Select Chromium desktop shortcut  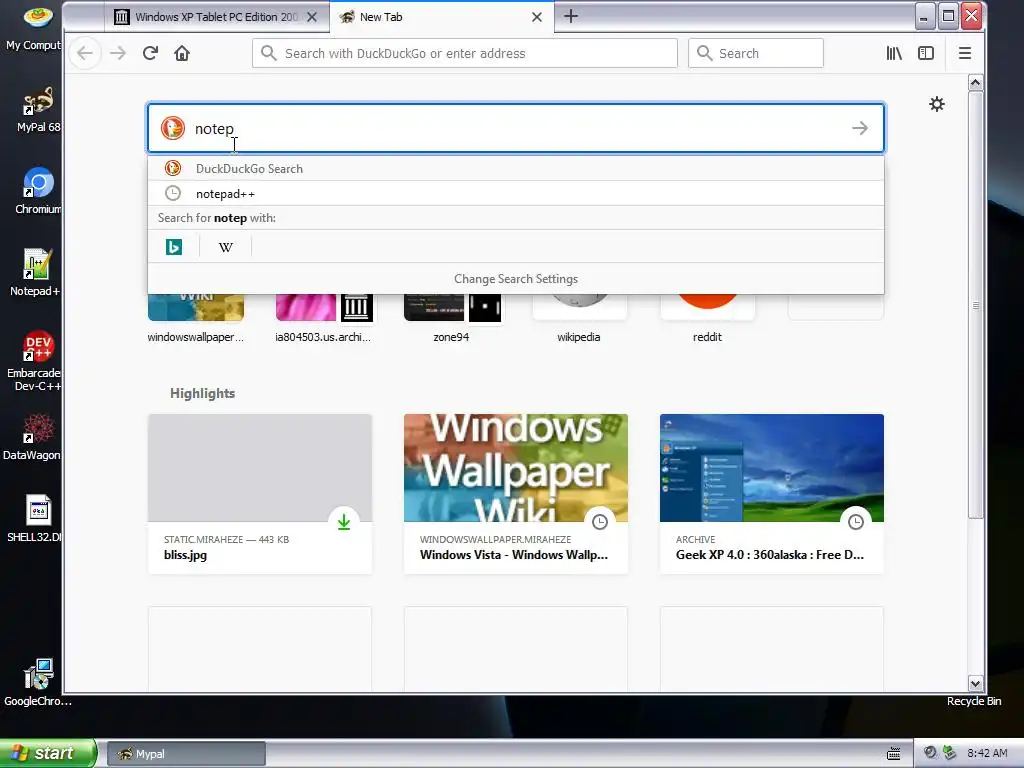tap(38, 191)
